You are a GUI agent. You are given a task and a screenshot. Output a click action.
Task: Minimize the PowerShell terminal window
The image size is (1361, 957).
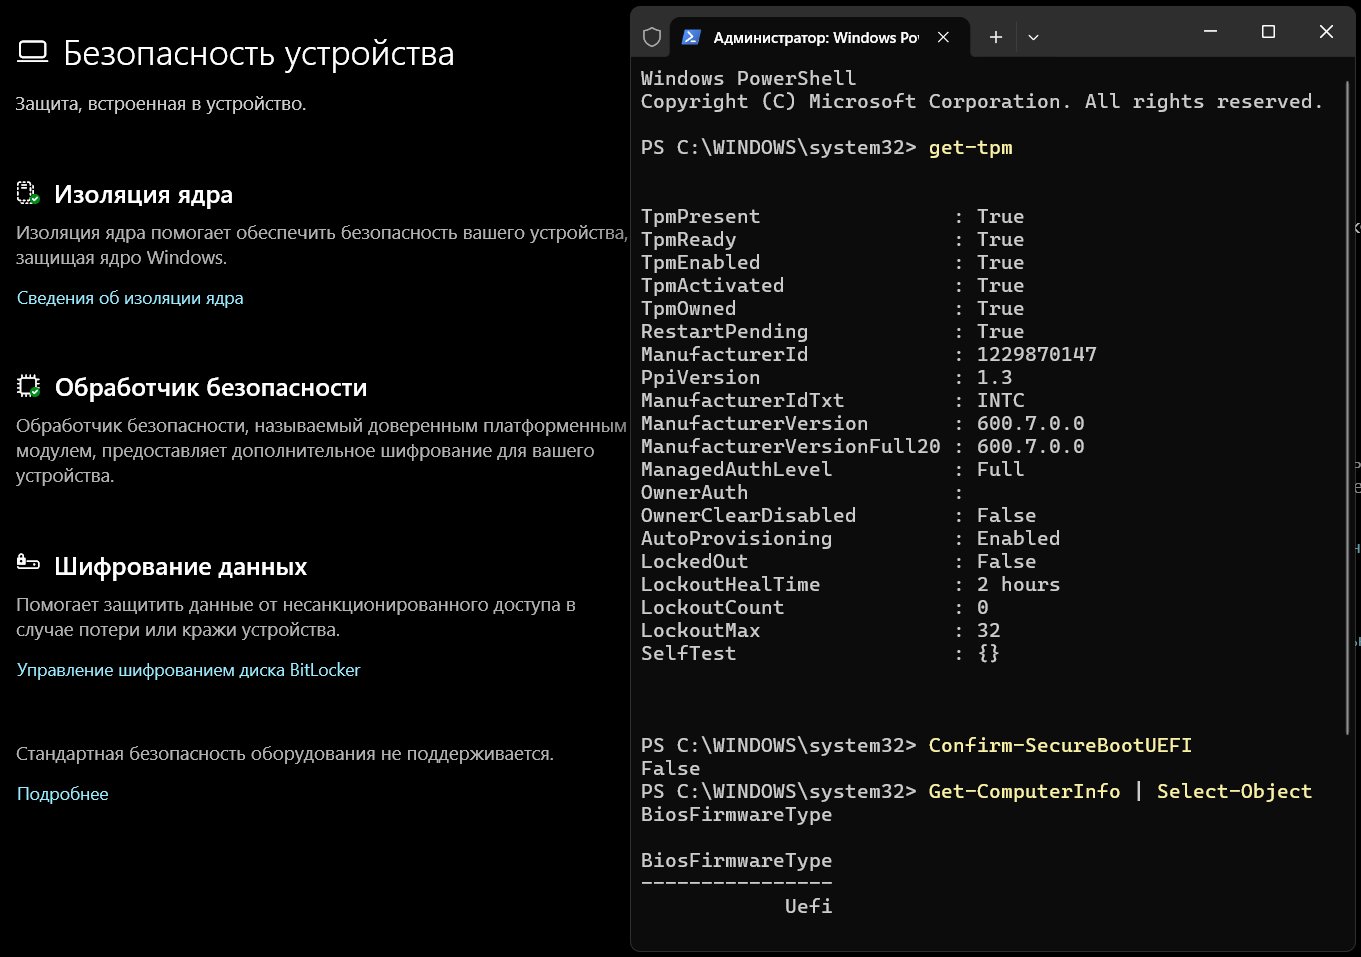[1211, 32]
